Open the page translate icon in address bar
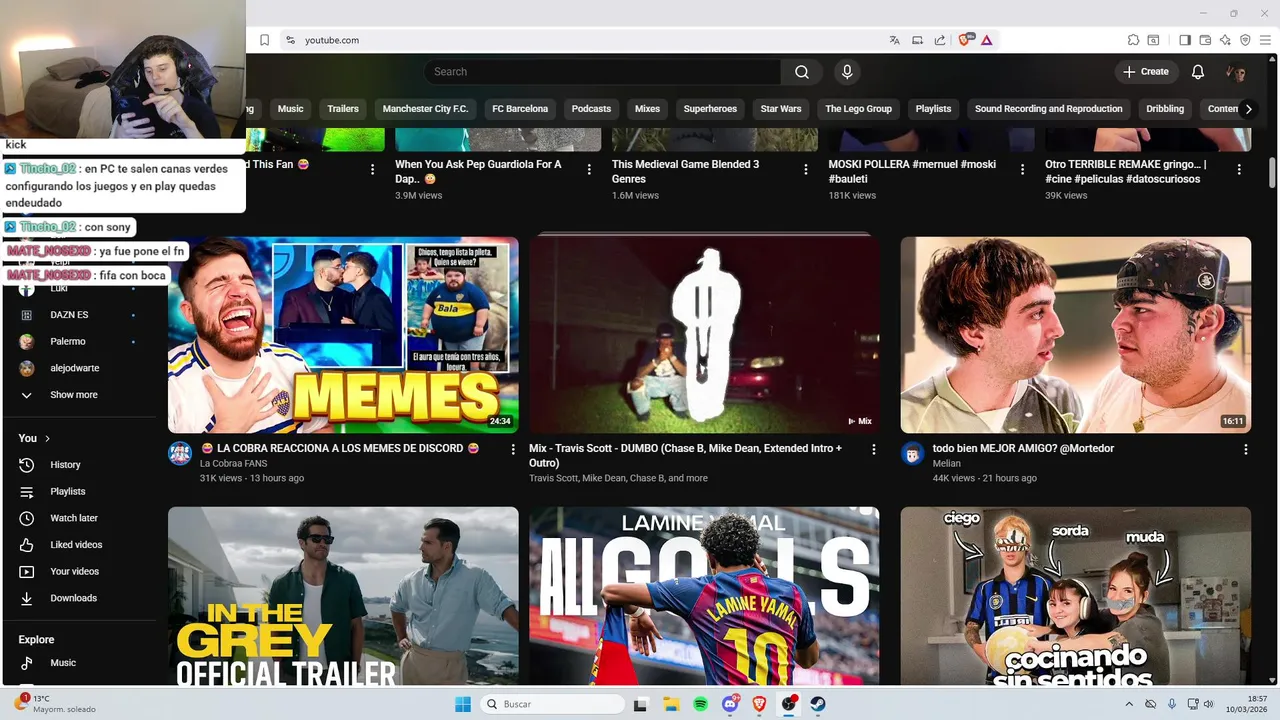This screenshot has height=720, width=1280. [895, 40]
